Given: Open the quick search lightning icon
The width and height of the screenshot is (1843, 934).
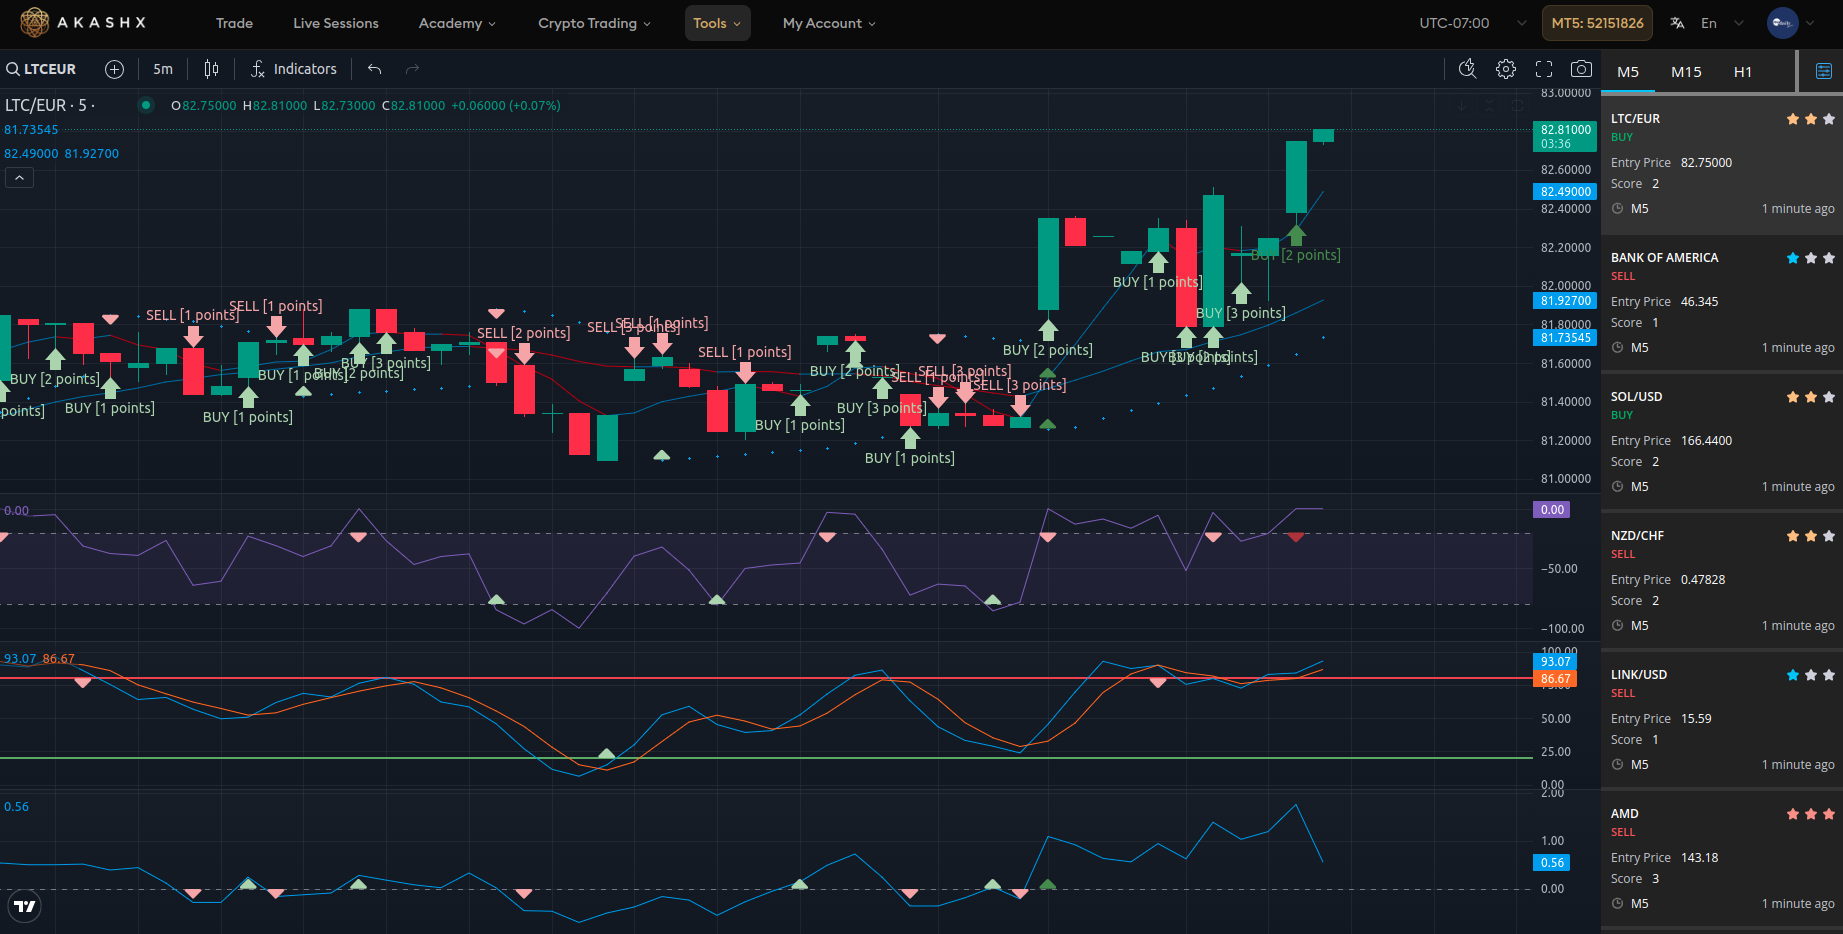Looking at the screenshot, I should pos(1467,69).
